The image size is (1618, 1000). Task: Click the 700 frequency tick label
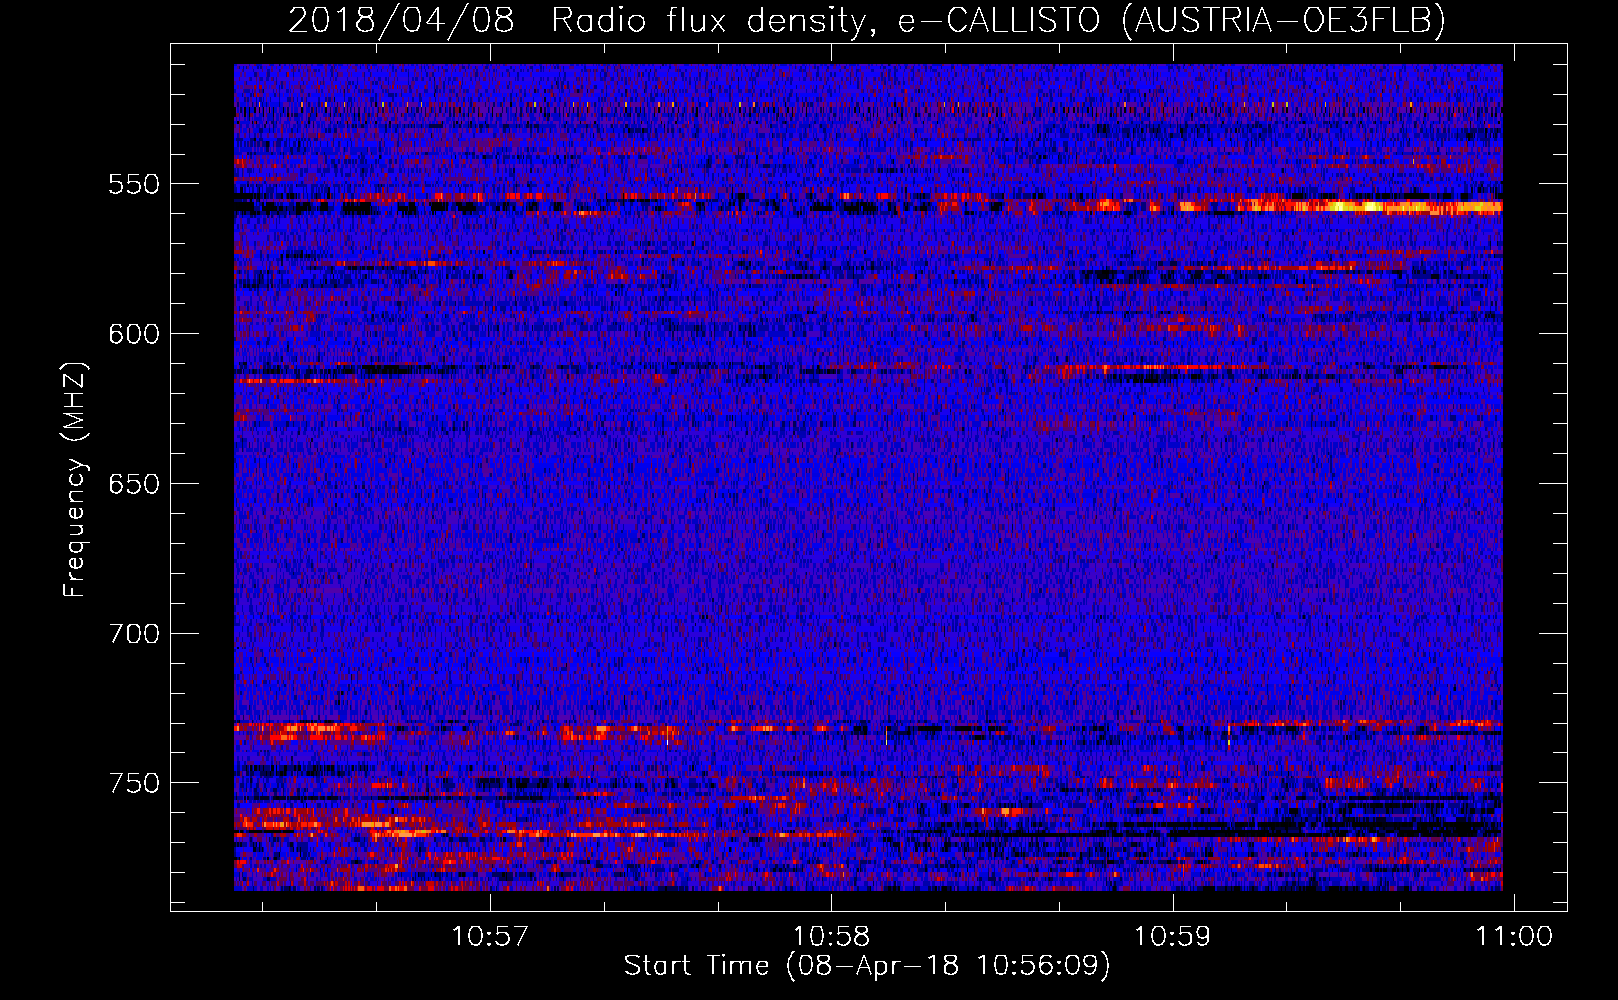click(x=134, y=634)
